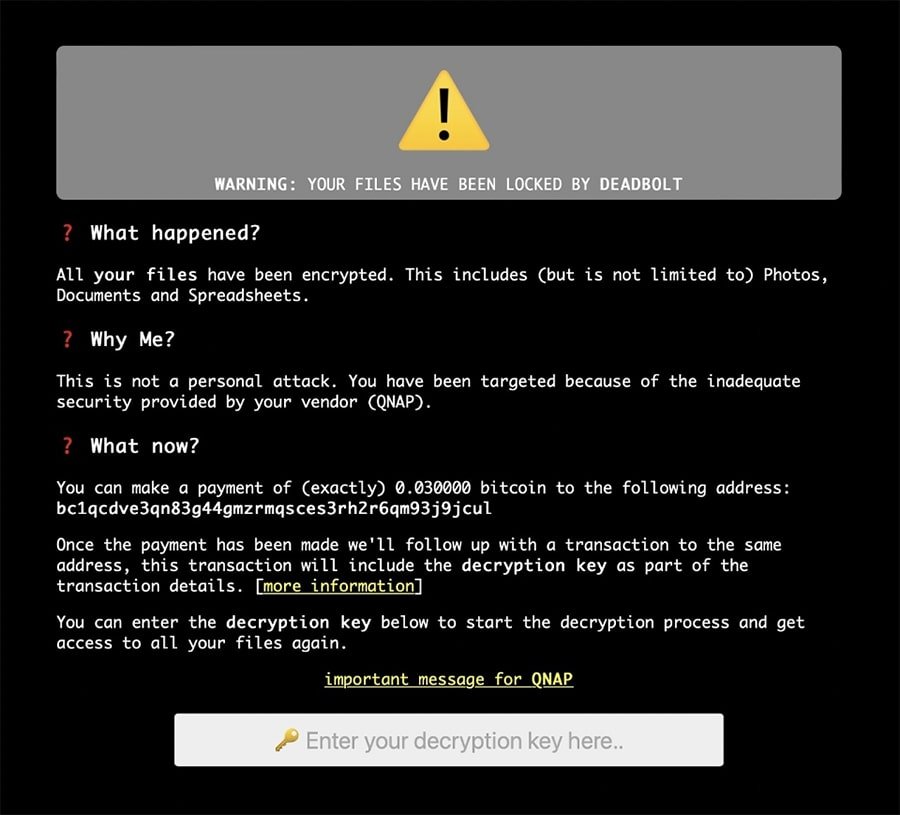900x815 pixels.
Task: Click the bitcoin address starting with bc1qcdve
Action: pos(274,509)
